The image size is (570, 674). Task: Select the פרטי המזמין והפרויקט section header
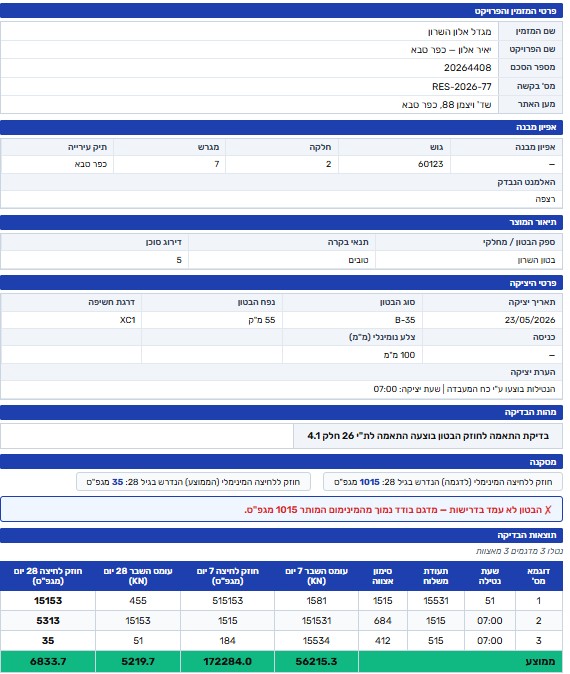coord(282,11)
